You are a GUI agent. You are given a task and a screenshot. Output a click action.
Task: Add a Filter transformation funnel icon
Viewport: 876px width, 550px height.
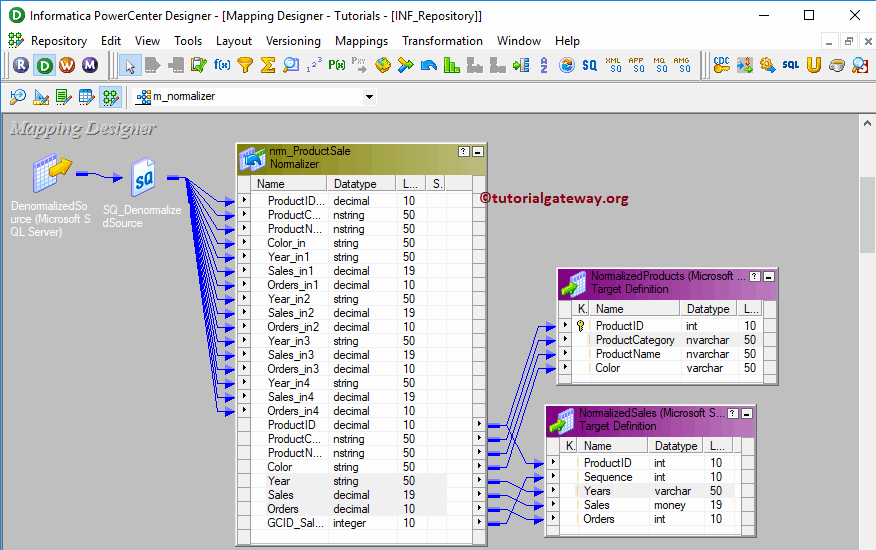[245, 65]
